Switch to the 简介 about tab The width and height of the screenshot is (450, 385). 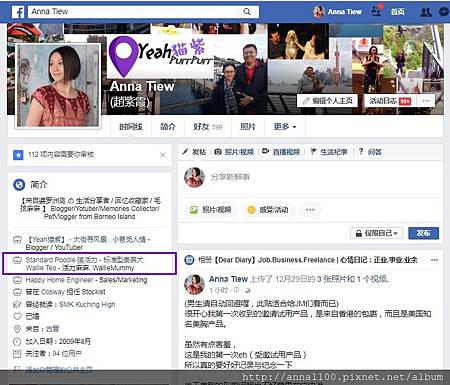tap(168, 127)
